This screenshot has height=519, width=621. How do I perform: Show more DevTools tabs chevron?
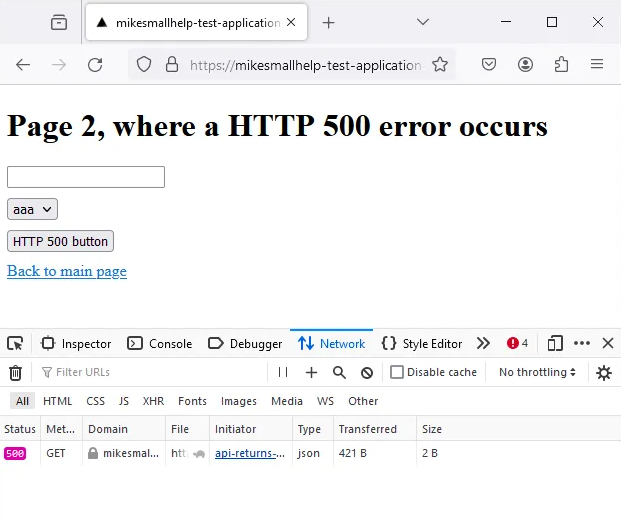click(483, 343)
